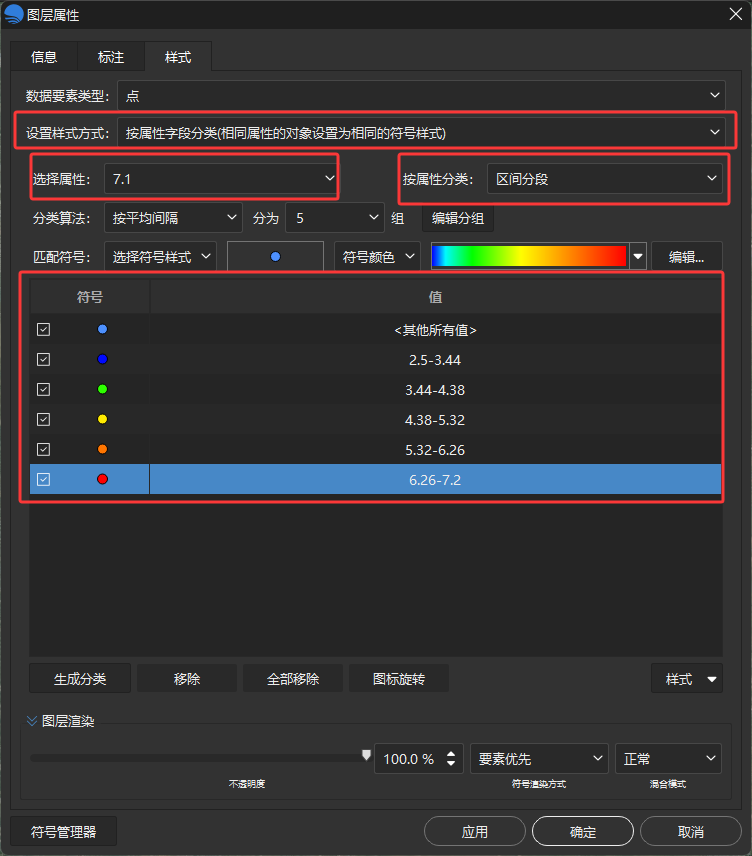Click the blue dot symbol preview box
This screenshot has width=752, height=856.
[x=275, y=257]
